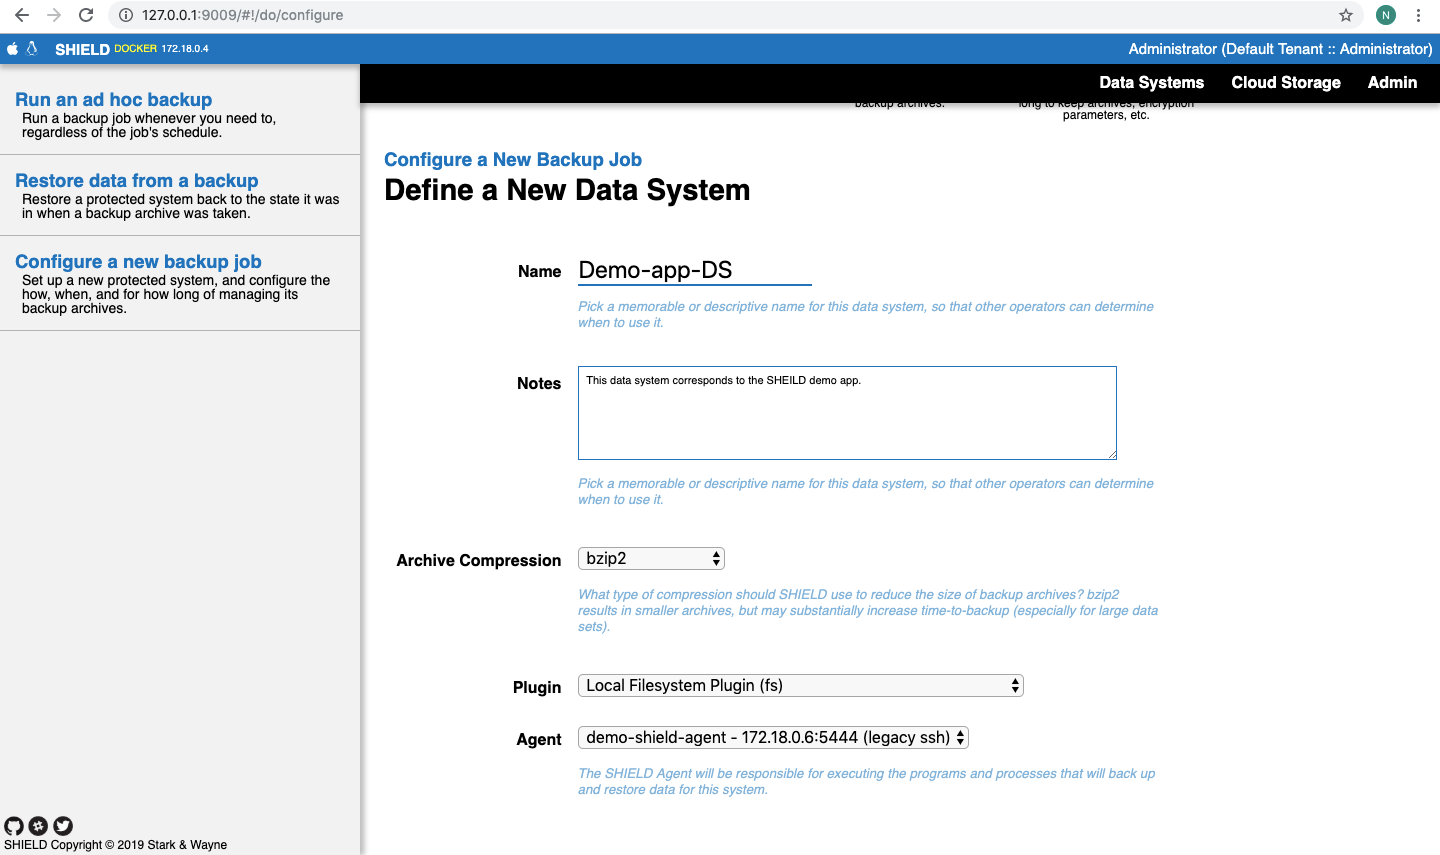Click the Linux penguin icon in the SHIELD header
Screen dimensions: 1440x855
(32, 48)
